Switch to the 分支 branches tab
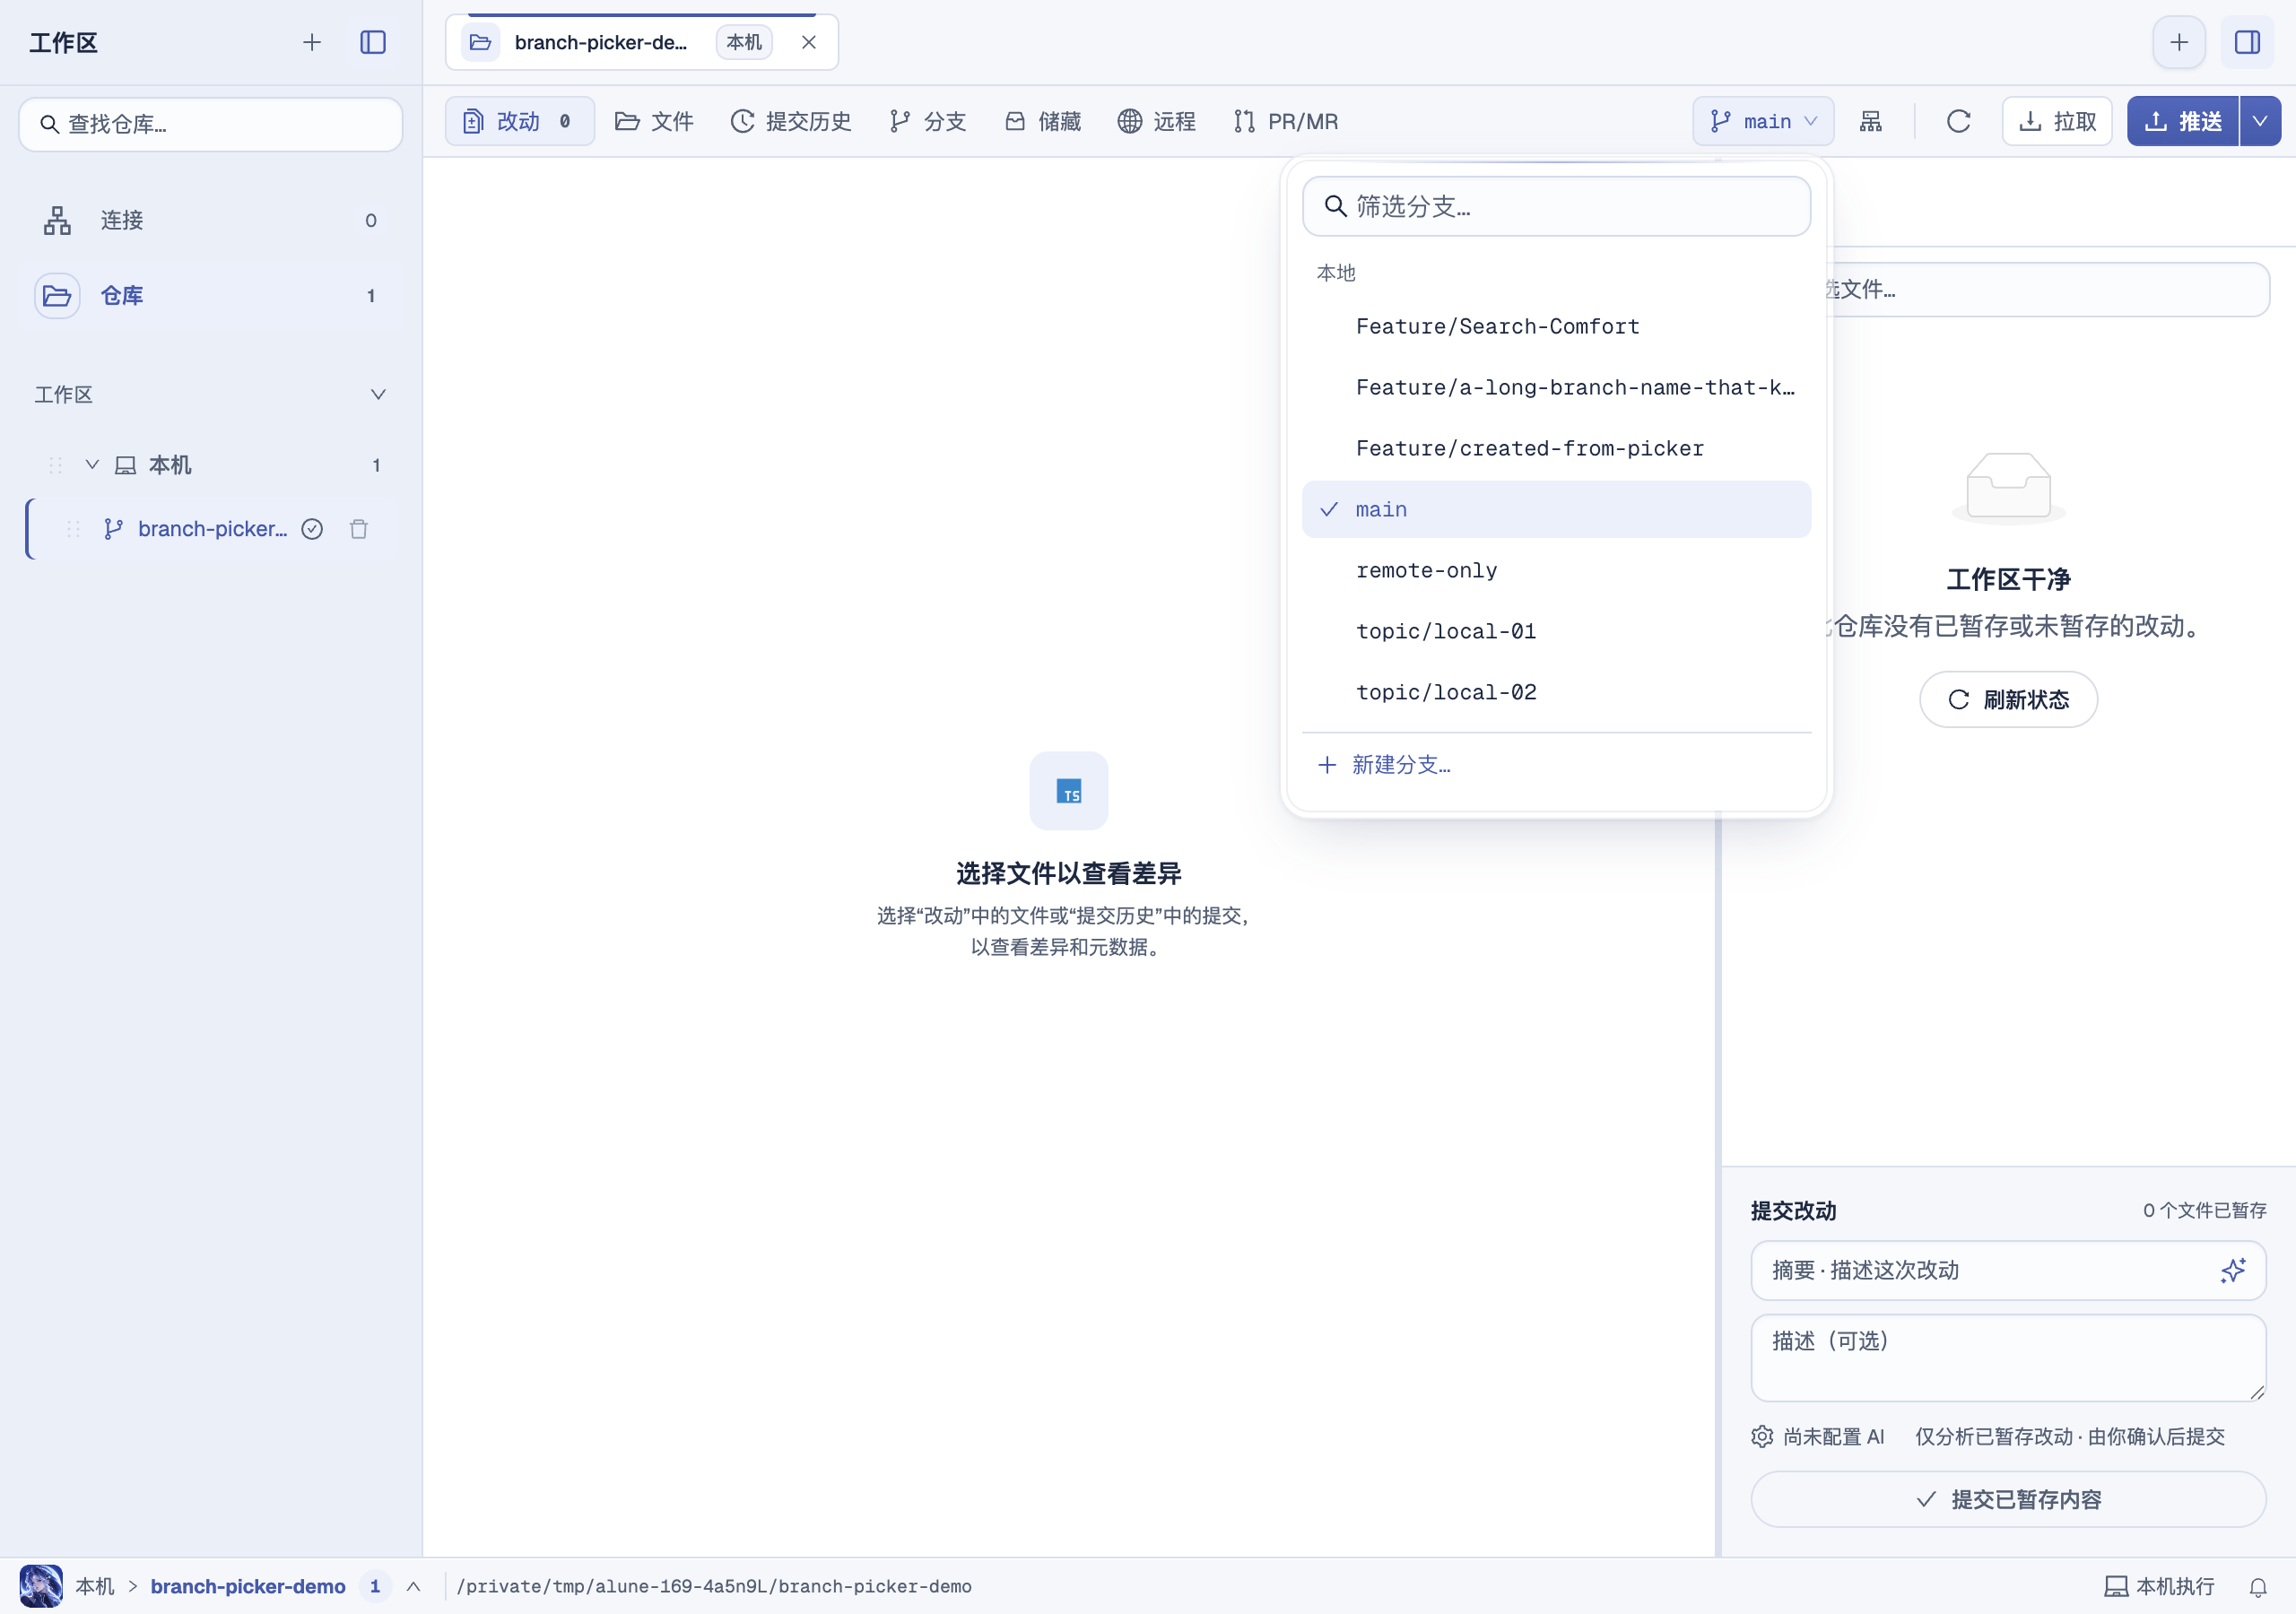The height and width of the screenshot is (1614, 2296). click(x=928, y=121)
